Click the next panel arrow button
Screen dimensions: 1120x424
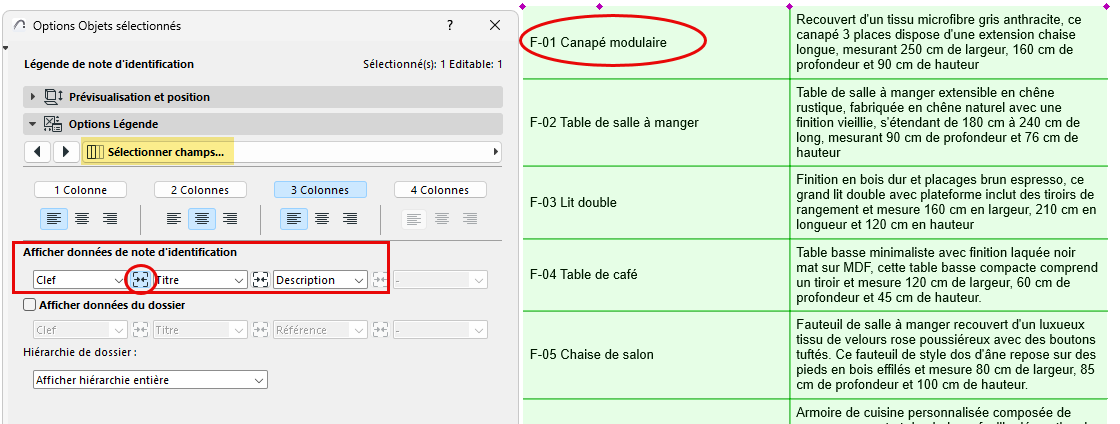[65, 152]
